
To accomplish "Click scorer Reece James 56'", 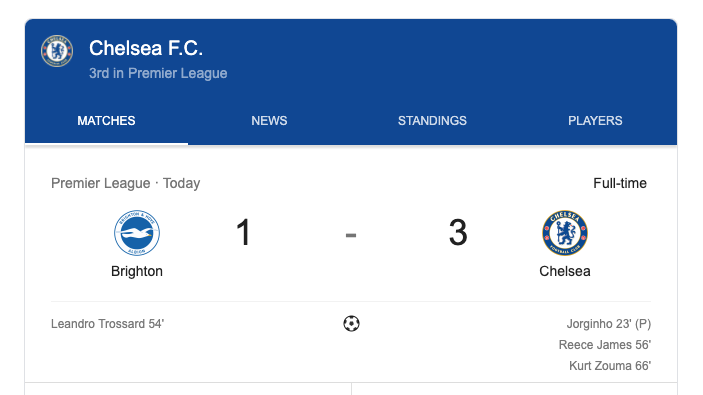I will click(604, 345).
